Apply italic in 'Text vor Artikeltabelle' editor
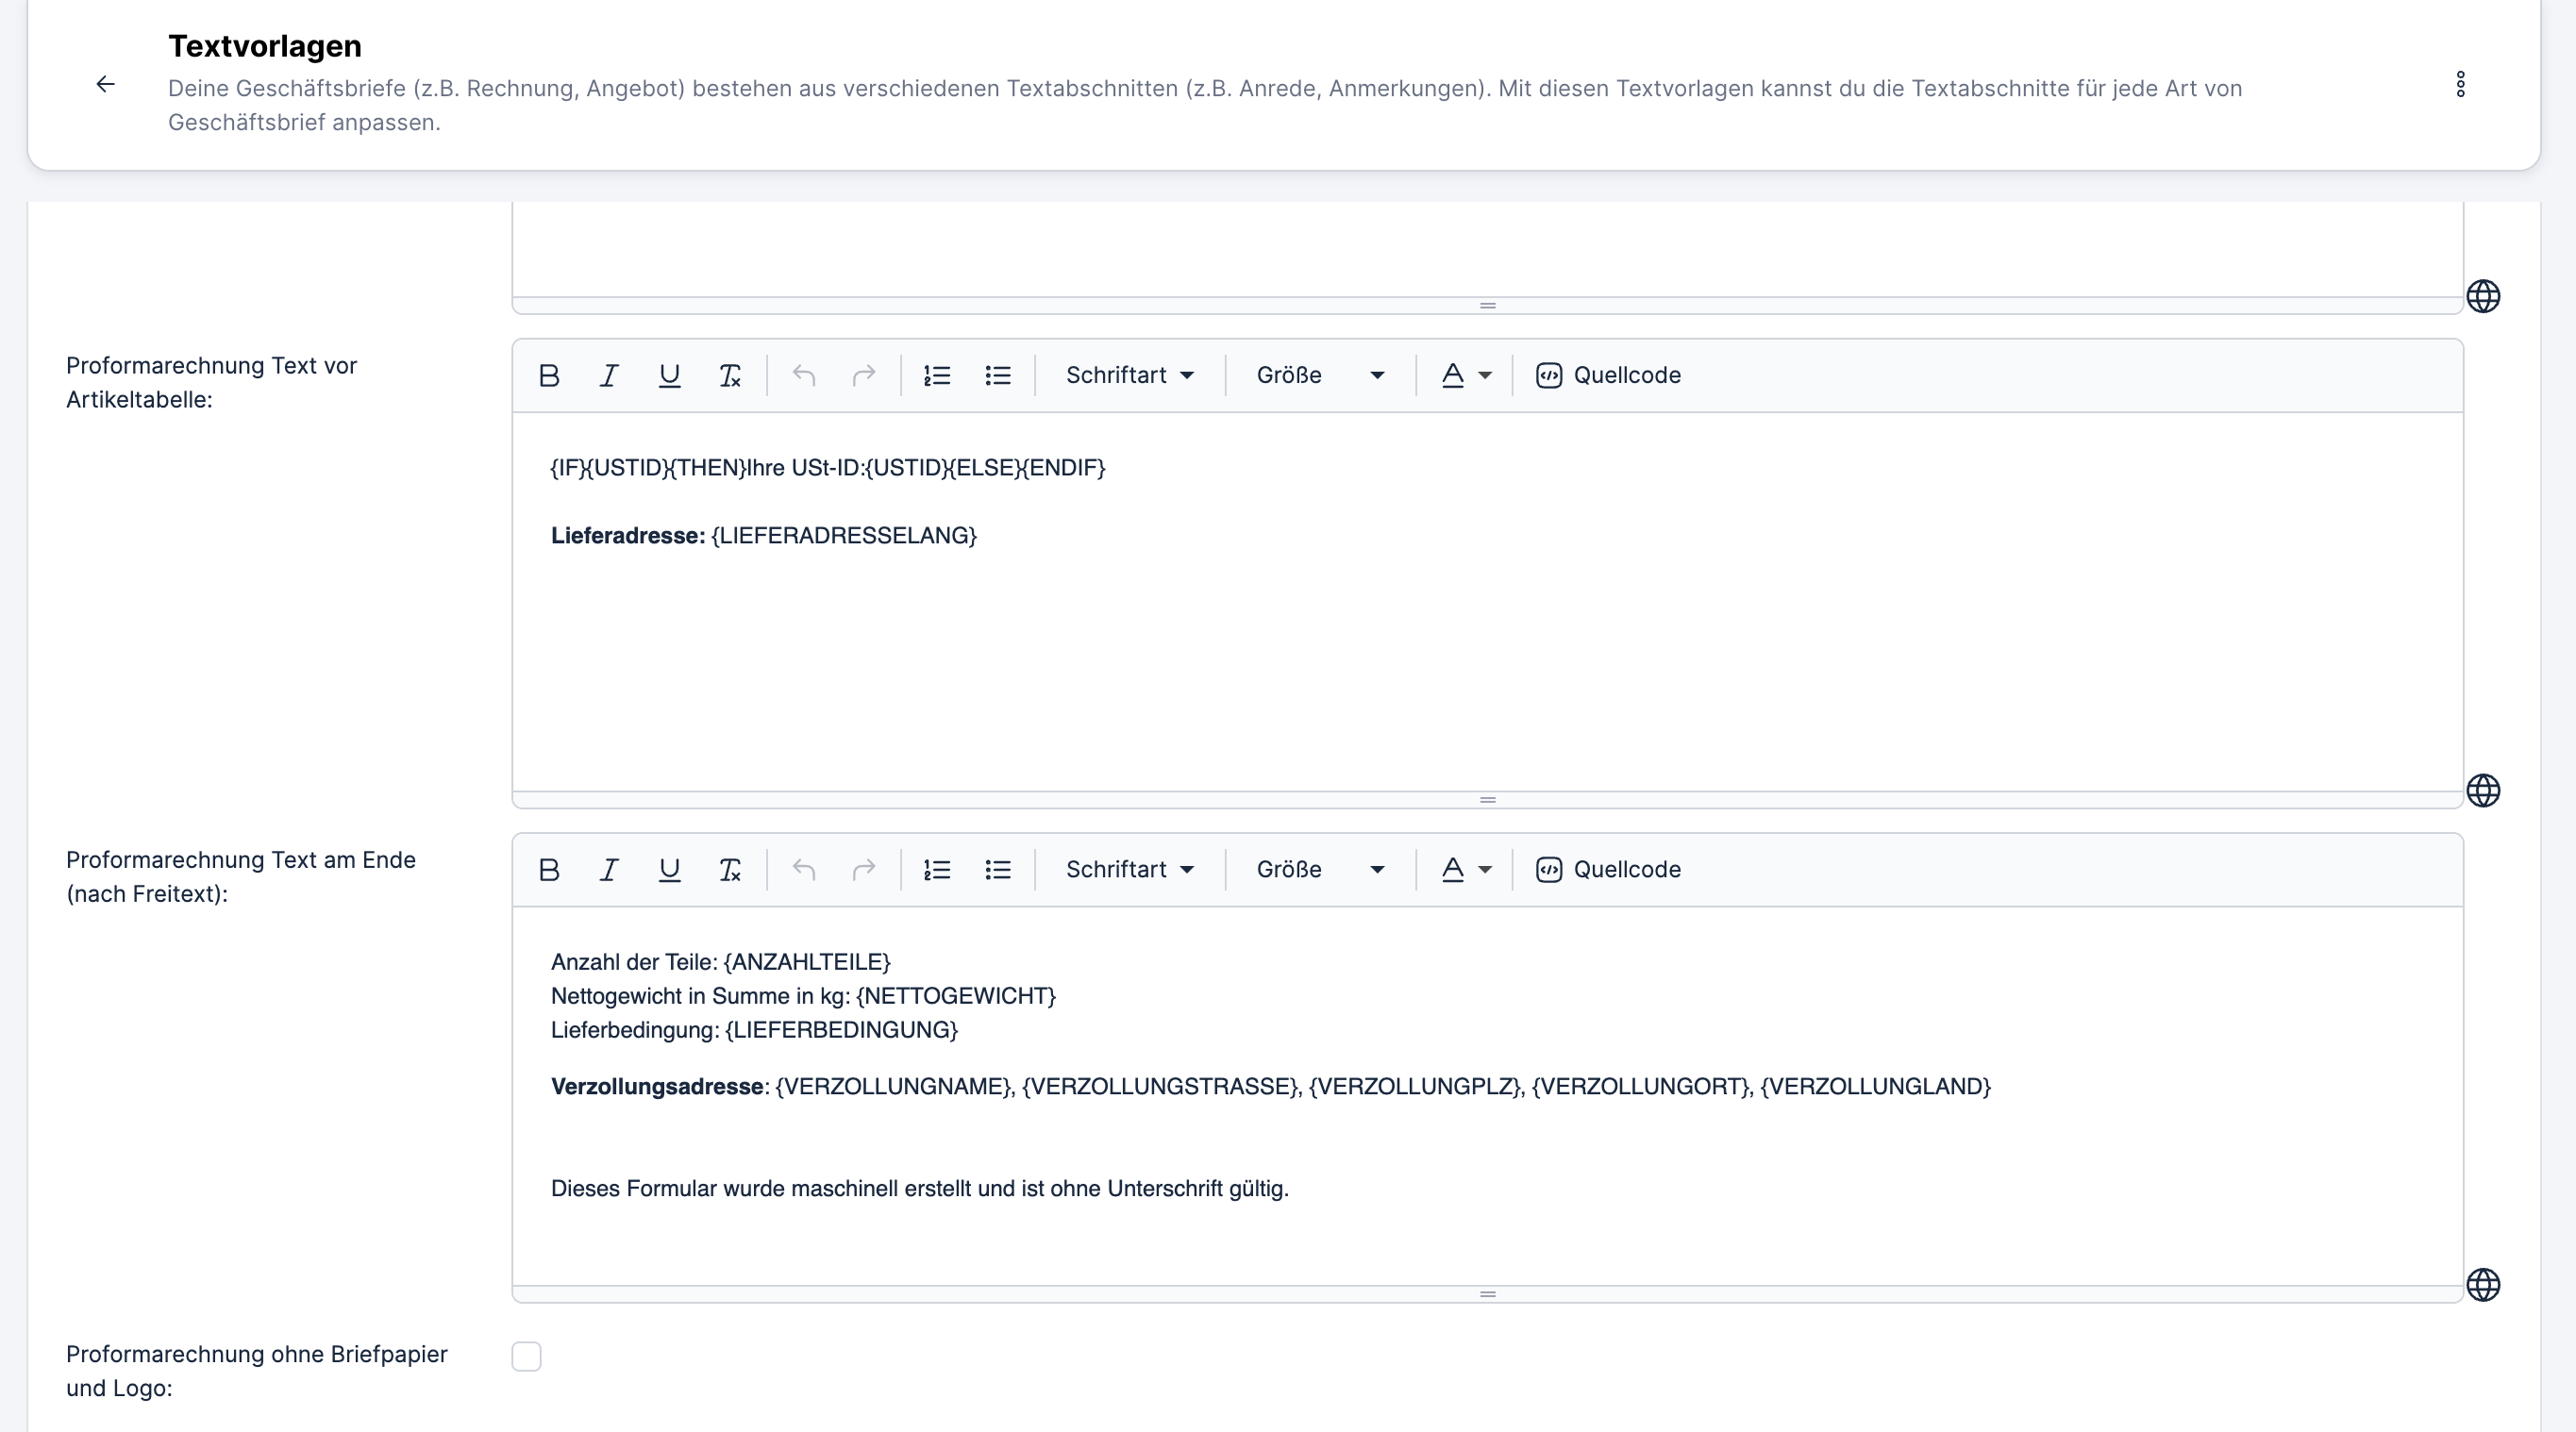 [609, 375]
